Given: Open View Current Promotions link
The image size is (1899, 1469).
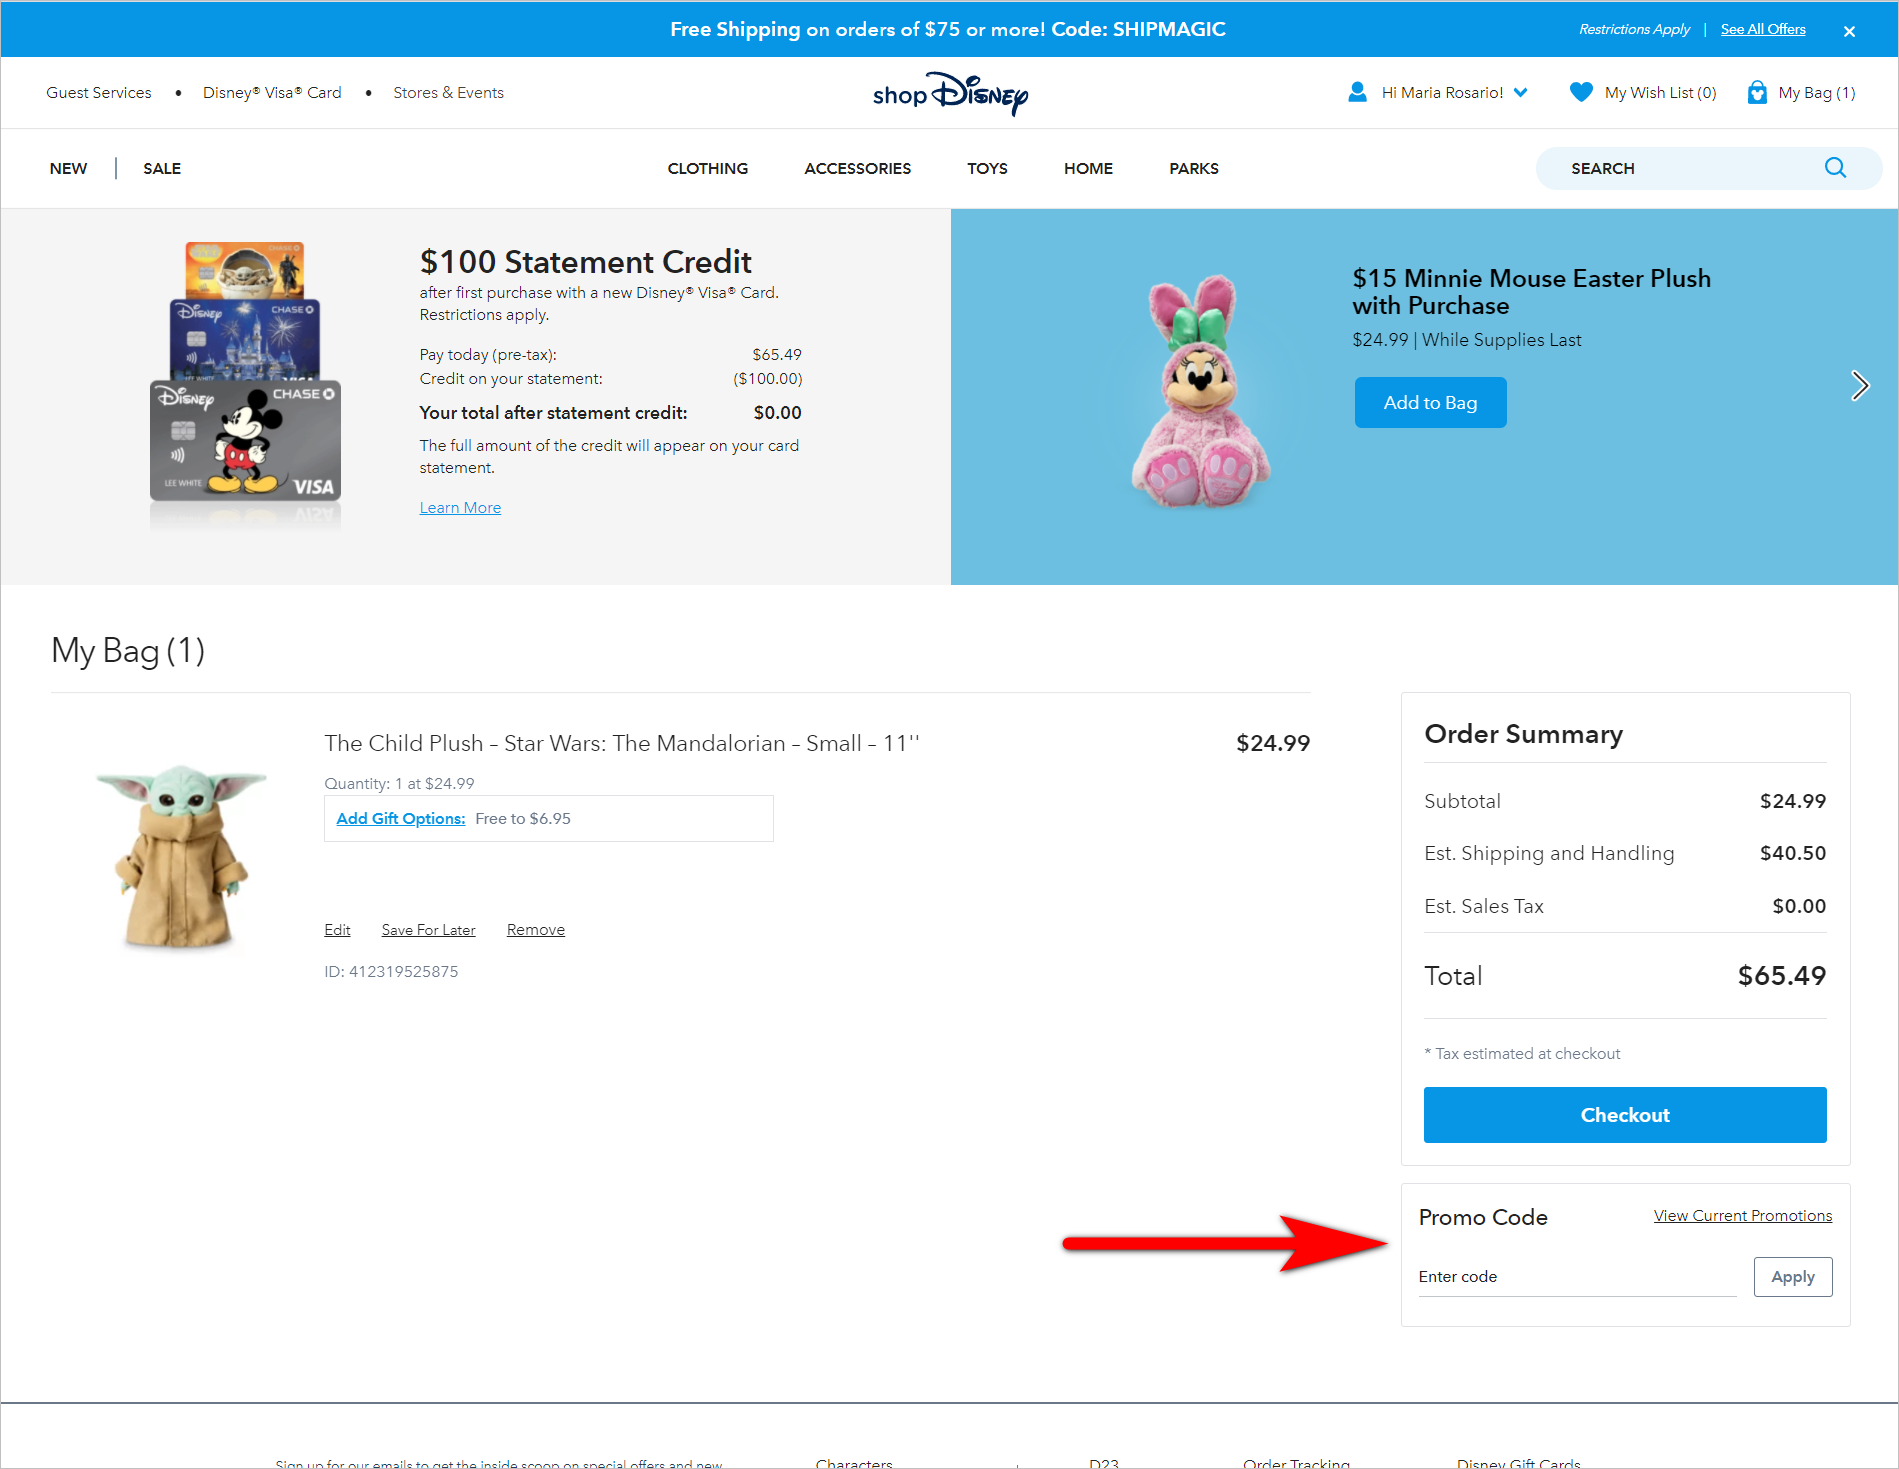Looking at the screenshot, I should pyautogui.click(x=1742, y=1216).
